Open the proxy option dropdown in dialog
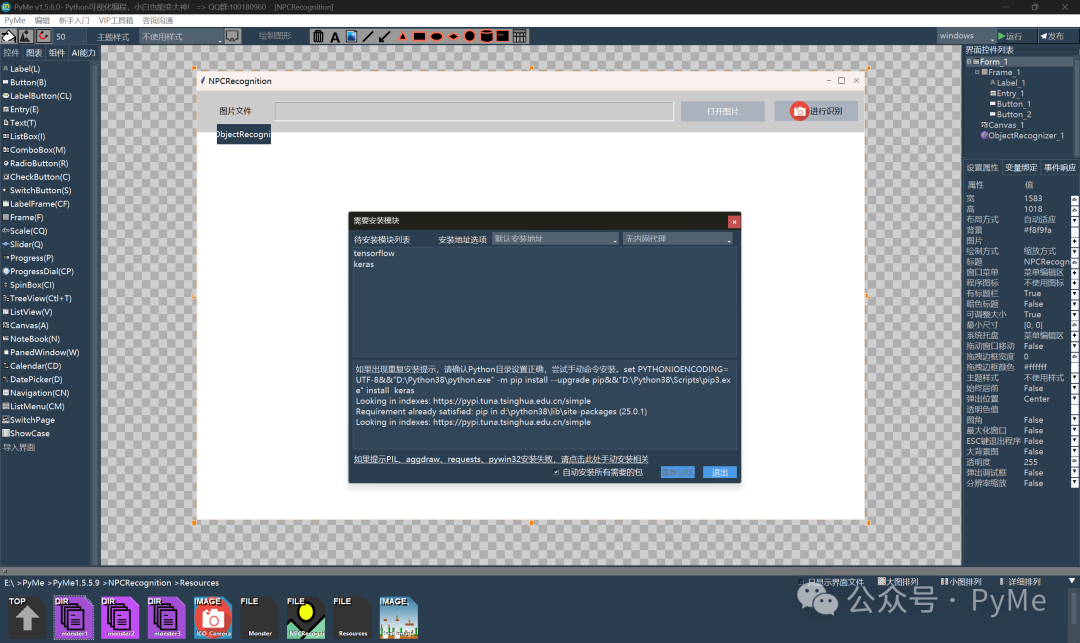Image resolution: width=1080 pixels, height=643 pixels. 678,239
